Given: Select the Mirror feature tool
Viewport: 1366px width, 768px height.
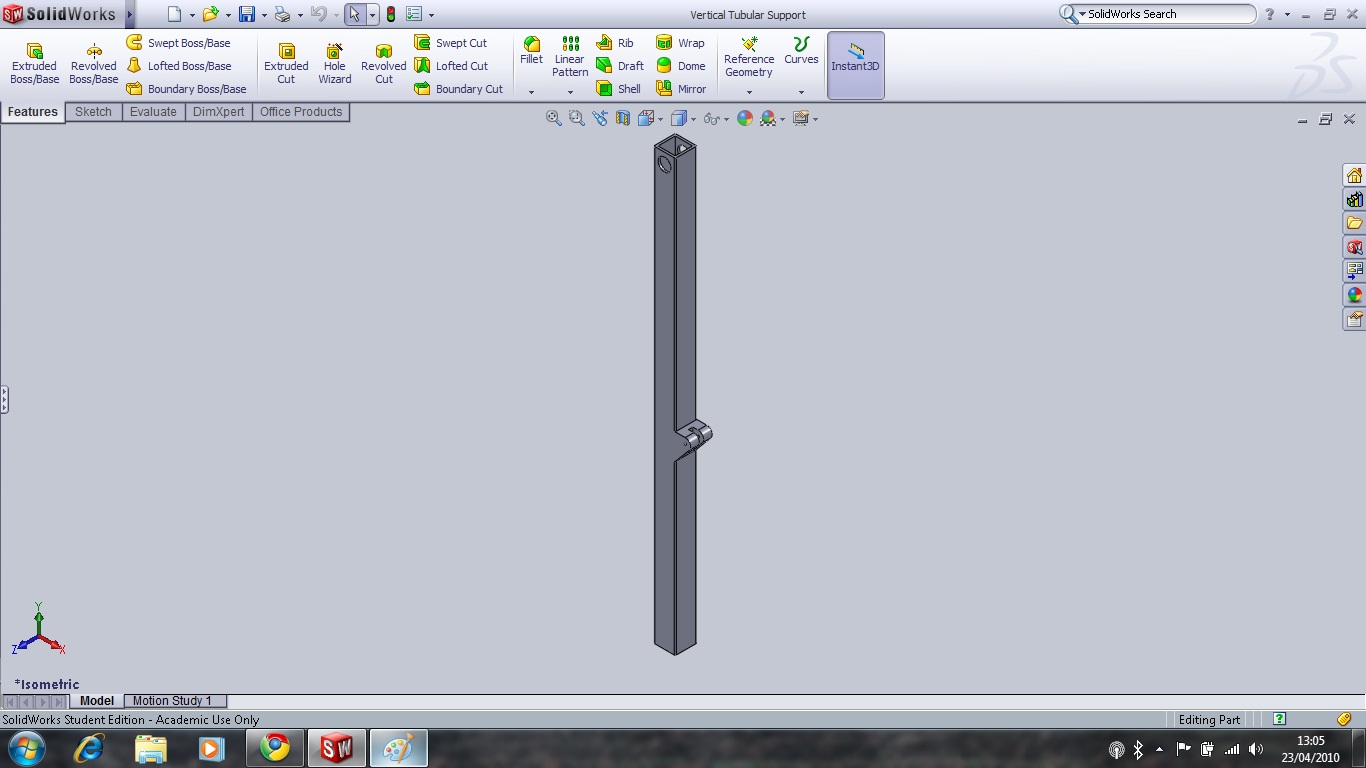Looking at the screenshot, I should 681,88.
